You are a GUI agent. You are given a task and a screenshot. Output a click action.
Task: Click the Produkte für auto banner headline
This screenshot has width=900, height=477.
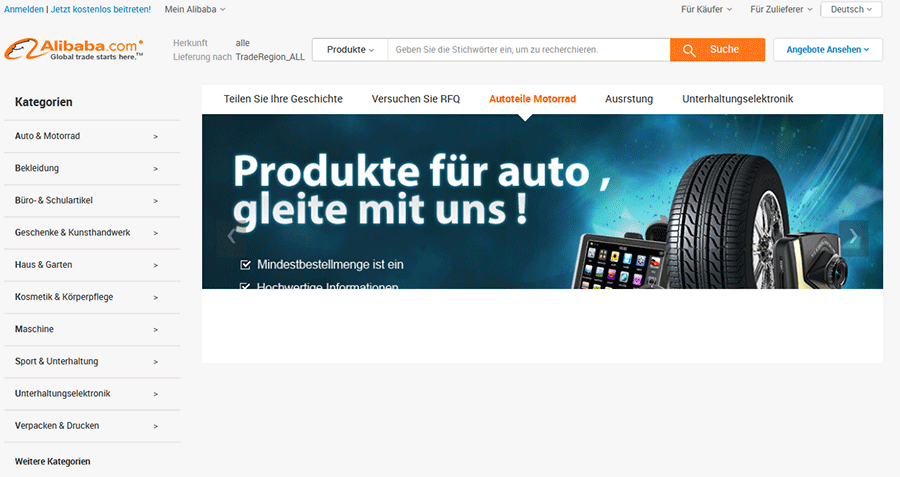422,191
